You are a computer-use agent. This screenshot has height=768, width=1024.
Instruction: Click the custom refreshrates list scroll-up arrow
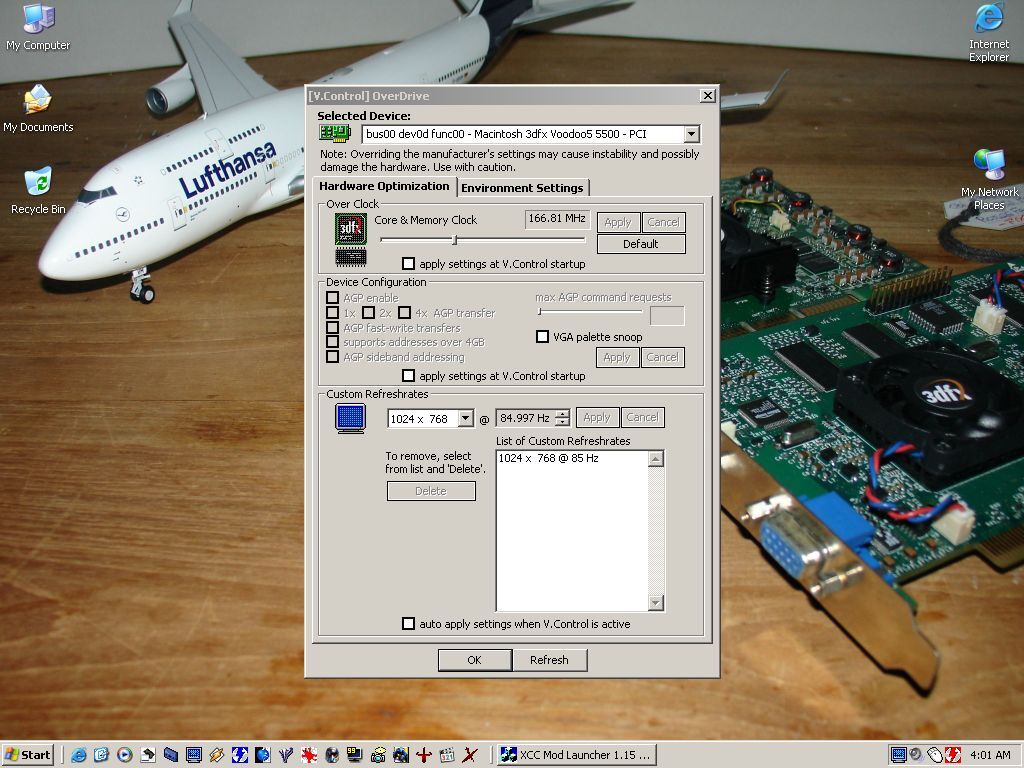[x=656, y=458]
